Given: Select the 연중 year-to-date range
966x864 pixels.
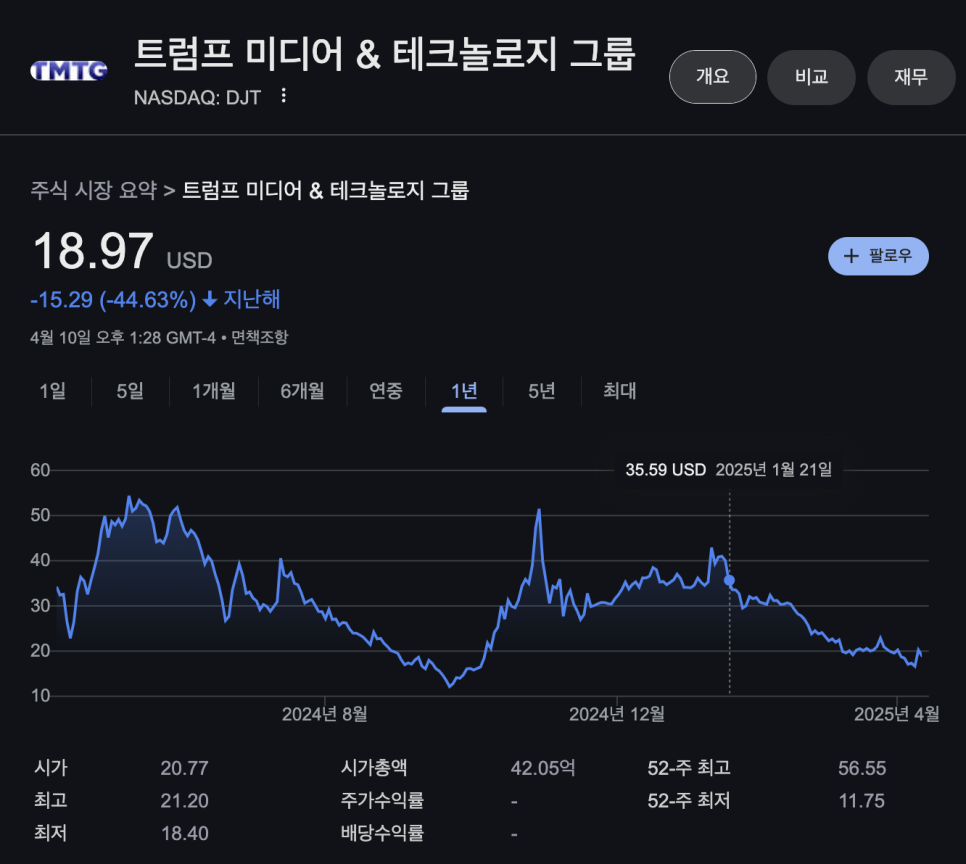Looking at the screenshot, I should 386,391.
